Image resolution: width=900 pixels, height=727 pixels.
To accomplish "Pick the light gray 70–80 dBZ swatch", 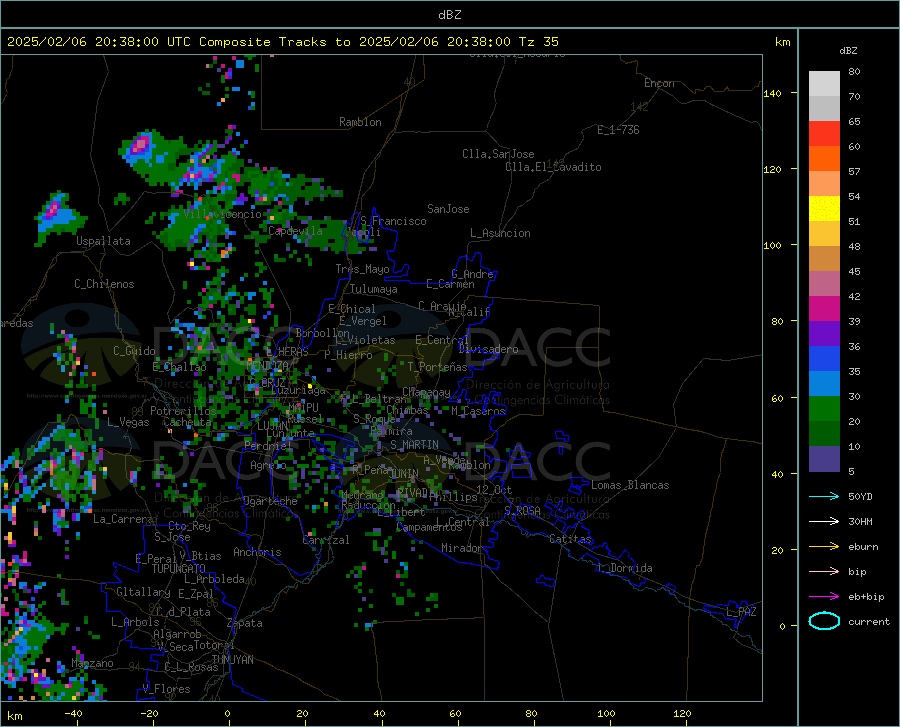I will [824, 84].
